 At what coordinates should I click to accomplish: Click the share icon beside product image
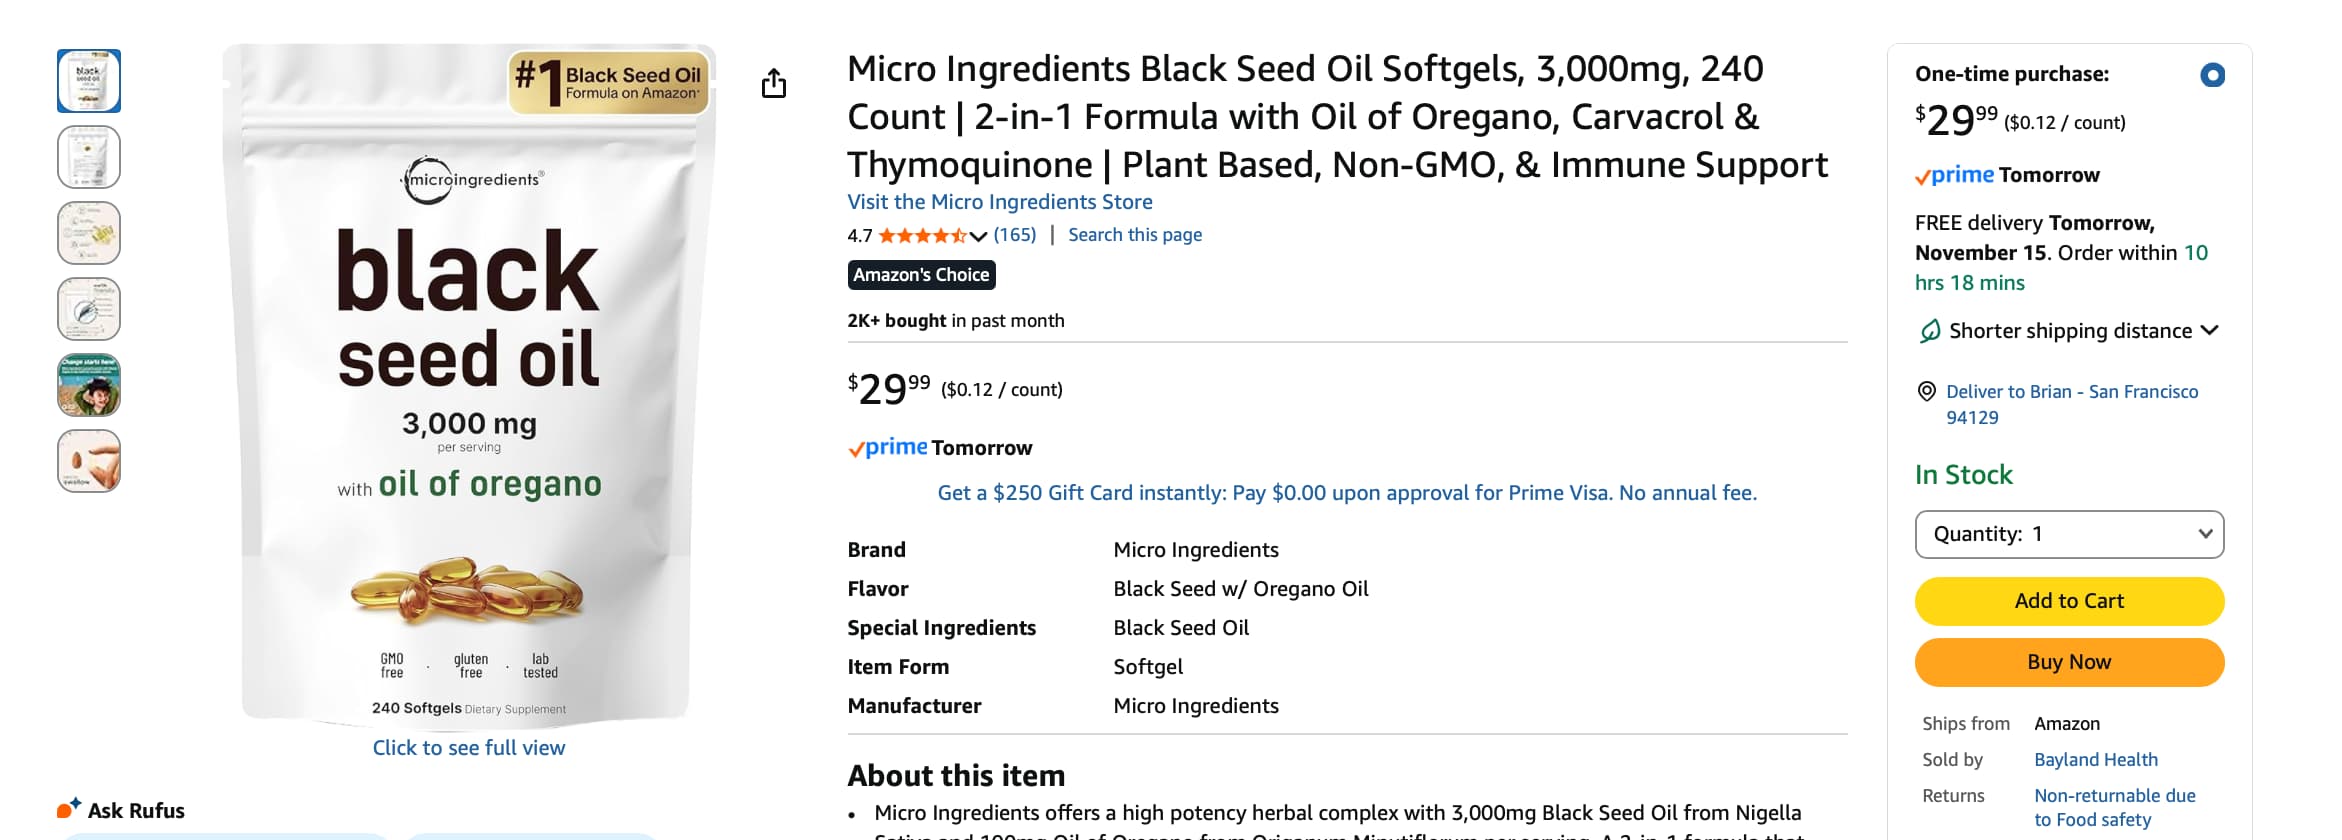point(773,83)
